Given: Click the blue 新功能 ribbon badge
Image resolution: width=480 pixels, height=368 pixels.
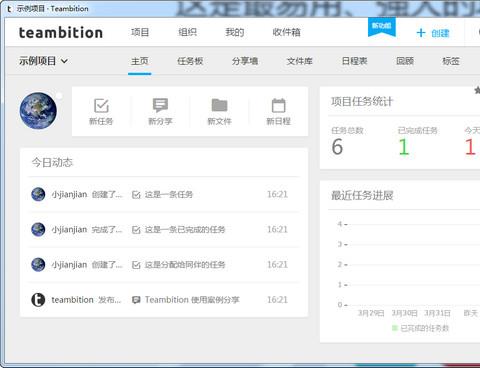Looking at the screenshot, I should coord(382,27).
